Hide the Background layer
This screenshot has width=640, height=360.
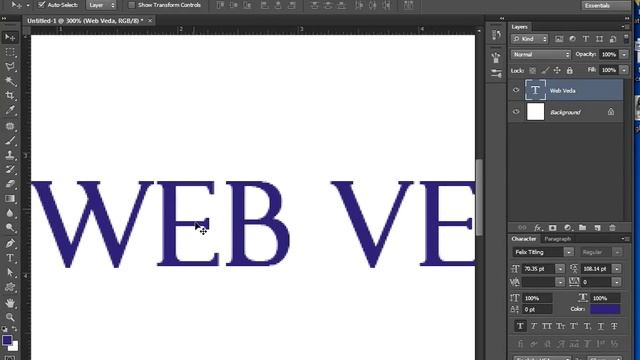[x=516, y=112]
